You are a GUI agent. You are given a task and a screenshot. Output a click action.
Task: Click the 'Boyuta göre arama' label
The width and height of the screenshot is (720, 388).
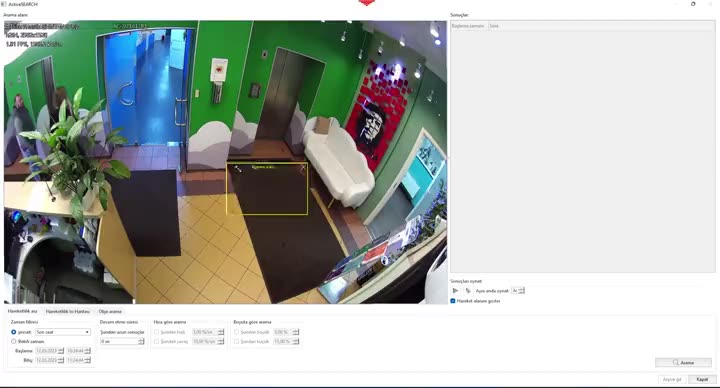pos(252,322)
